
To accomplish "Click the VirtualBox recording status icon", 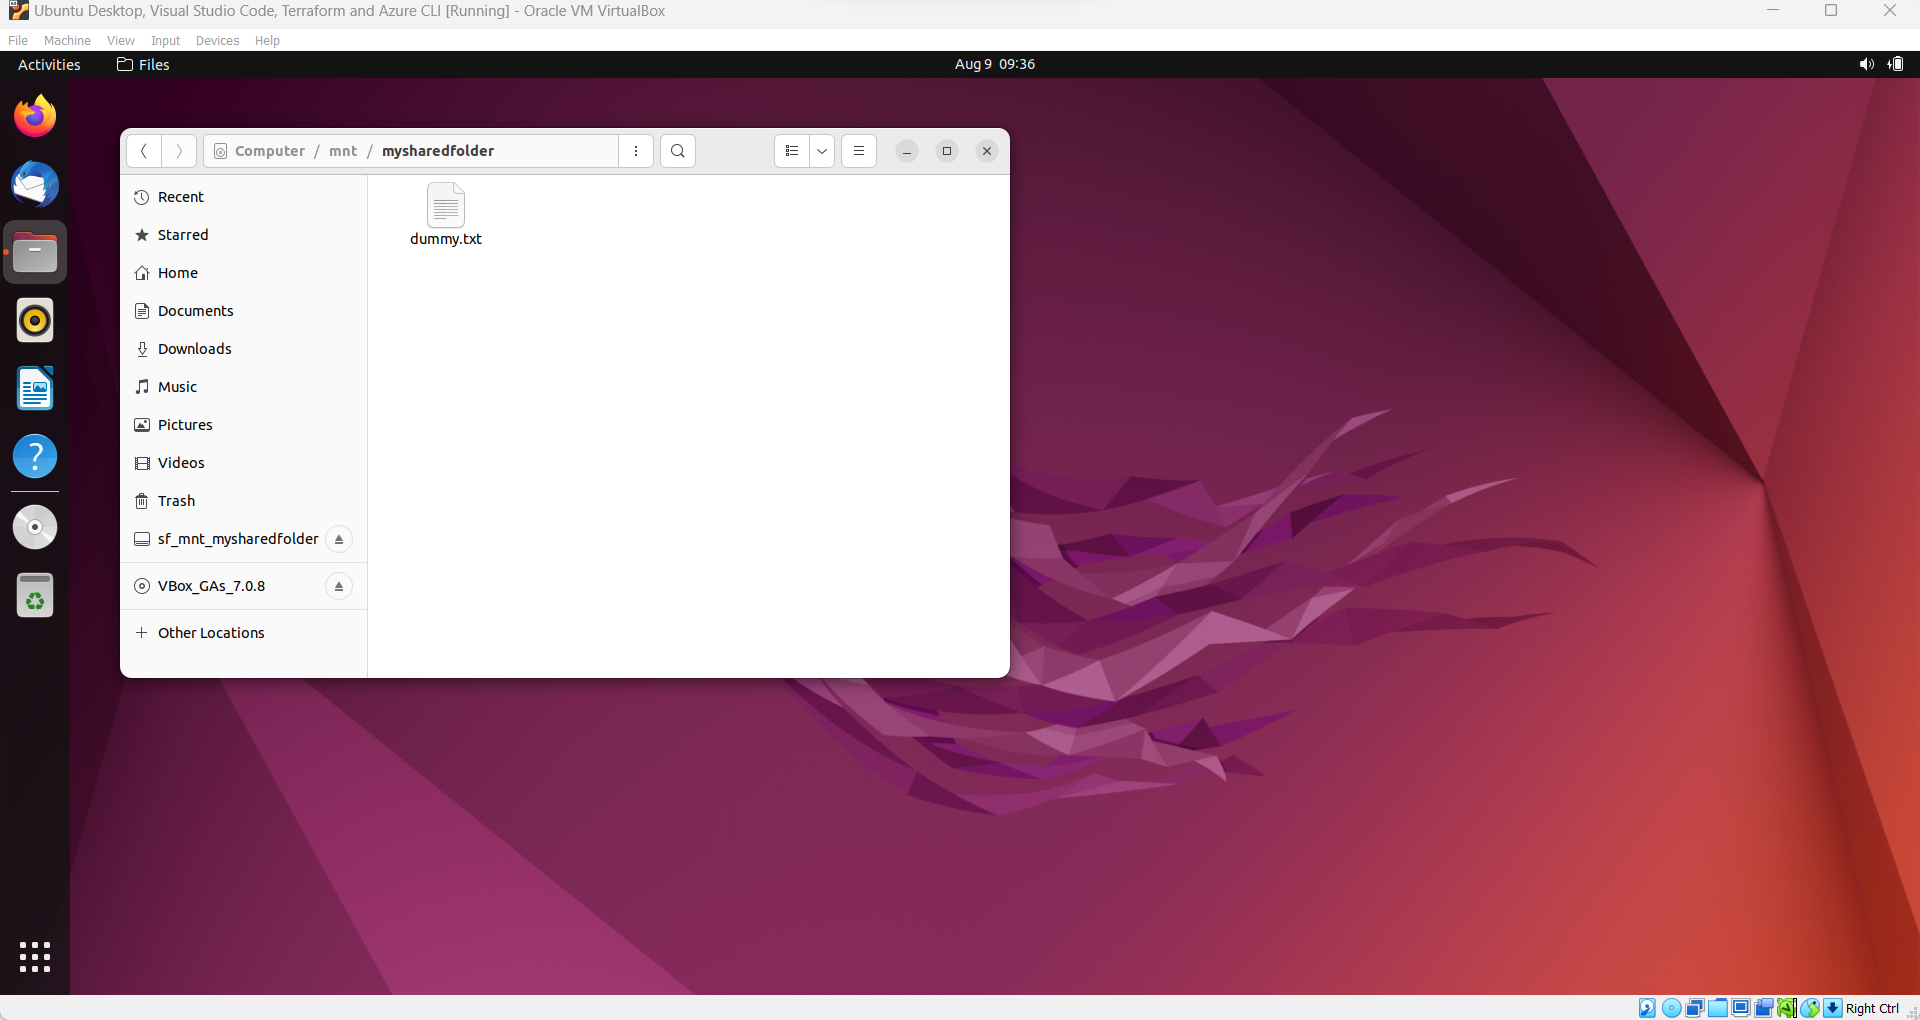I will 1764,1008.
